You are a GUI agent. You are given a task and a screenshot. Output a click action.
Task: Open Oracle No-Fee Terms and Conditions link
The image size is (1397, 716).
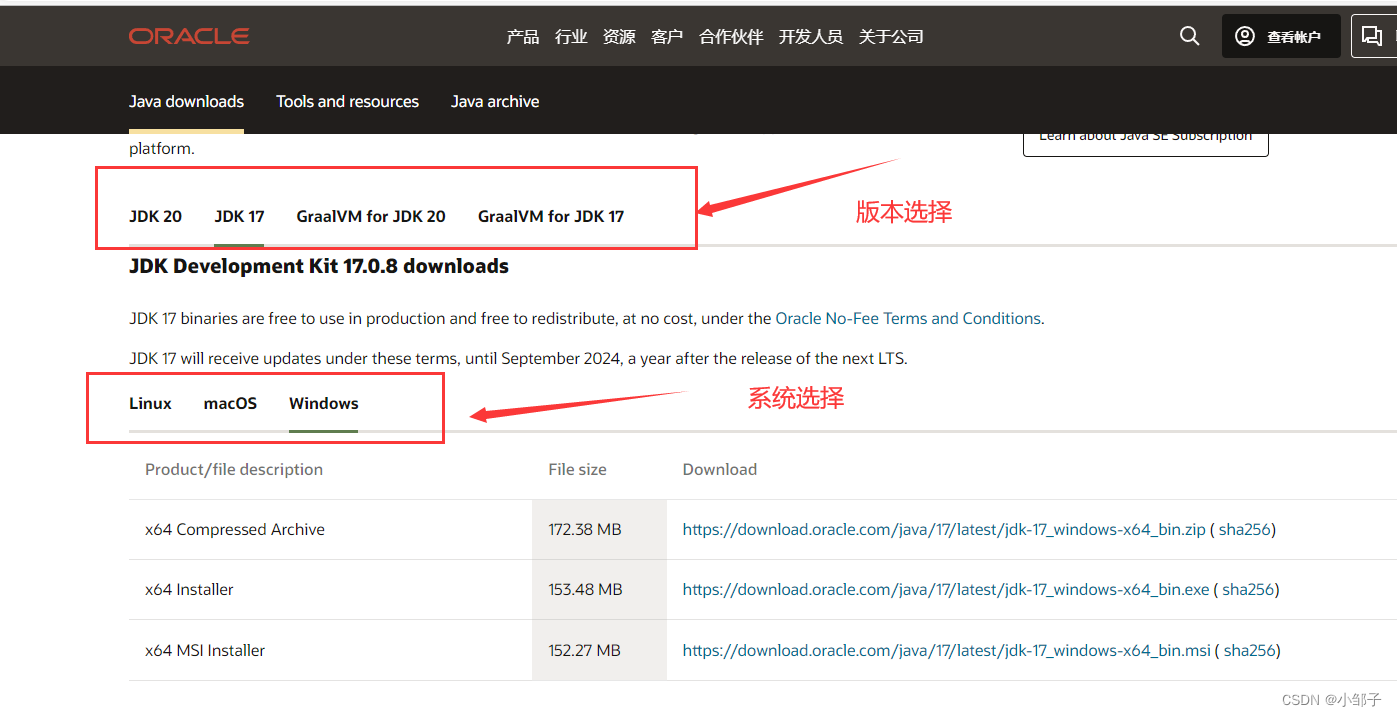pyautogui.click(x=908, y=318)
